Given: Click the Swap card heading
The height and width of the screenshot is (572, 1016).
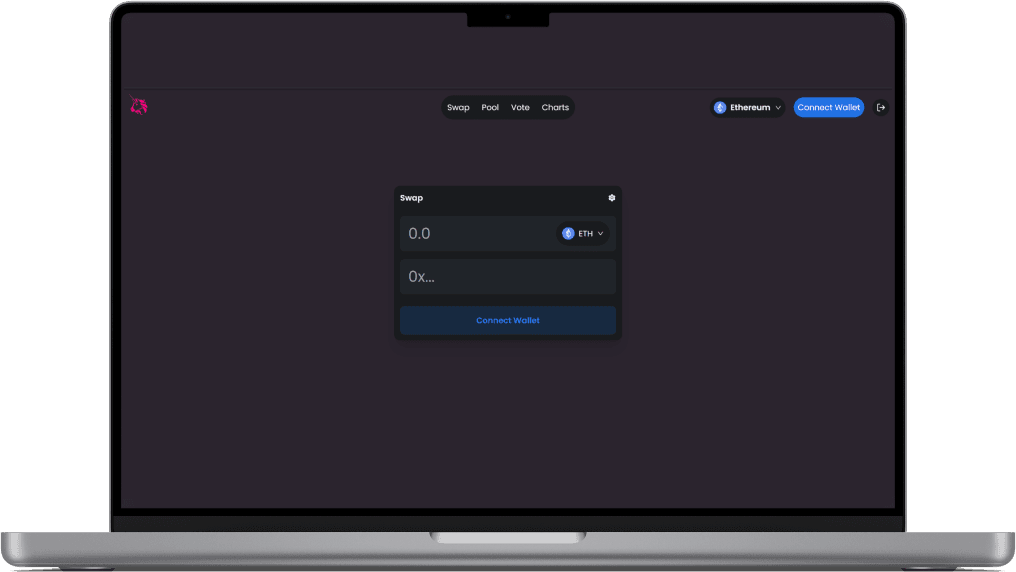Looking at the screenshot, I should click(x=412, y=198).
